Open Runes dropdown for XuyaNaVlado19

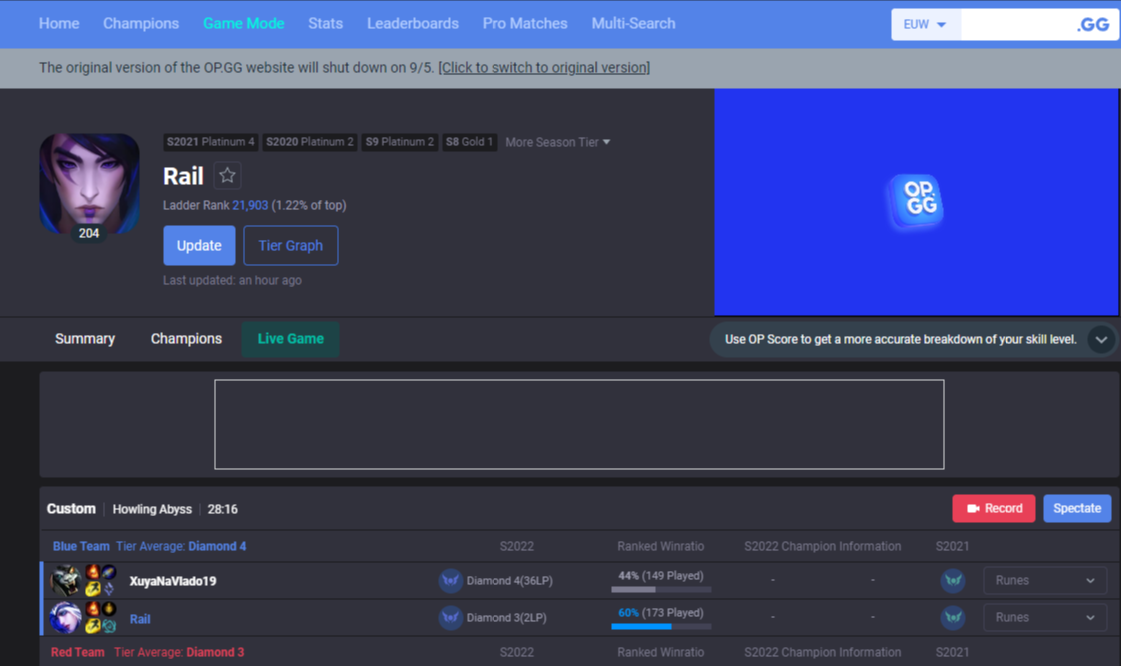point(1045,580)
